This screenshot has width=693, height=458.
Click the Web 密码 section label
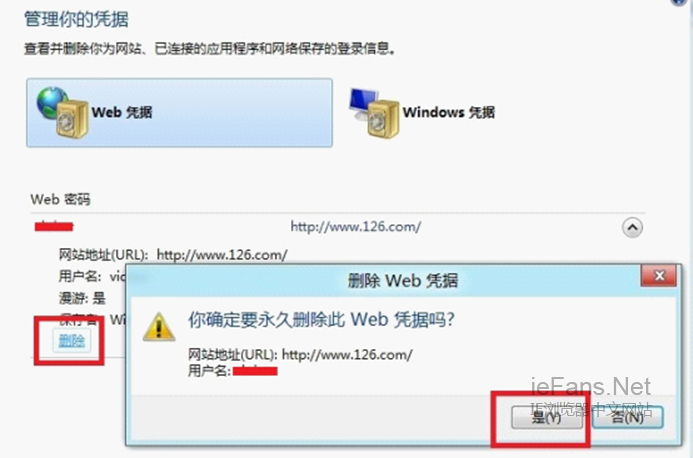tap(61, 199)
